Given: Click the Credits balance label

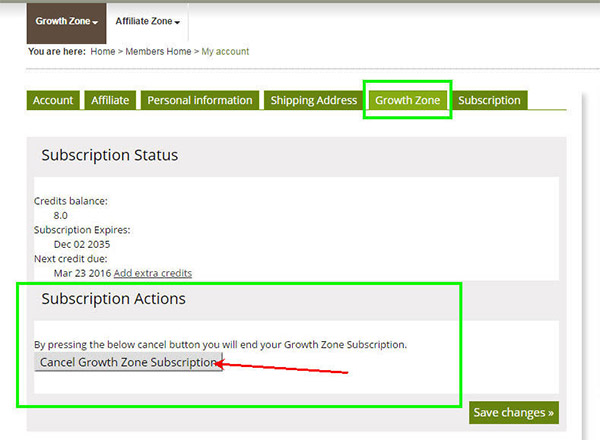Looking at the screenshot, I should (x=71, y=201).
